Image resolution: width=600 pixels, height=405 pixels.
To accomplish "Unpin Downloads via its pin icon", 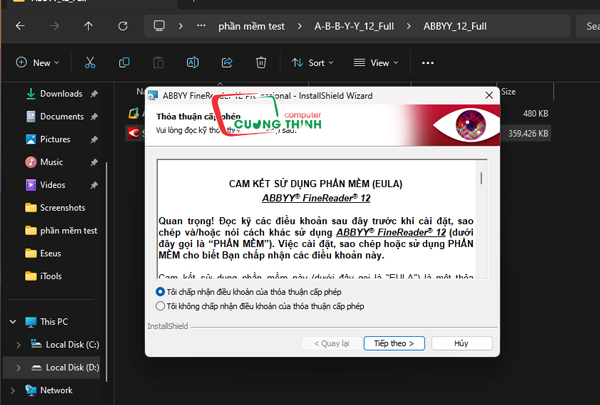I will coord(94,94).
